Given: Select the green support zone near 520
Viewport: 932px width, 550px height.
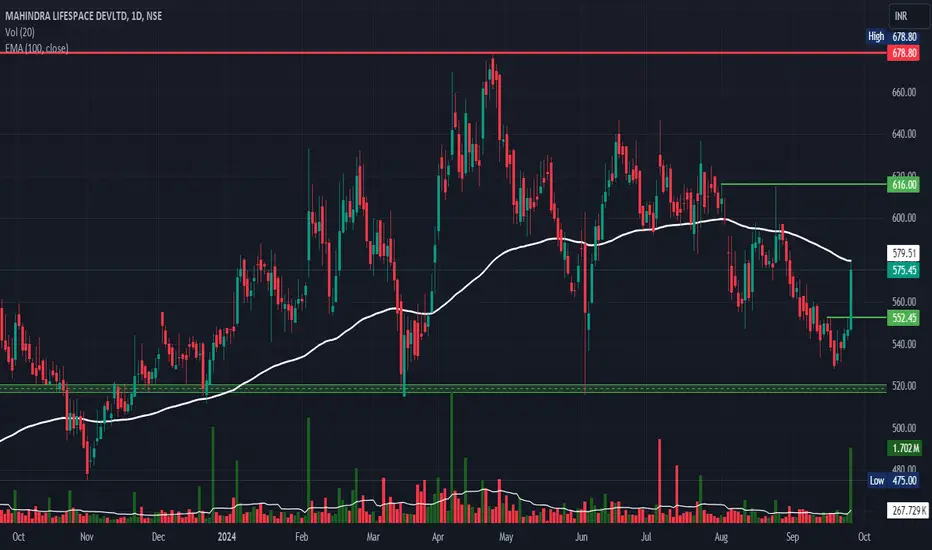Looking at the screenshot, I should coord(443,389).
